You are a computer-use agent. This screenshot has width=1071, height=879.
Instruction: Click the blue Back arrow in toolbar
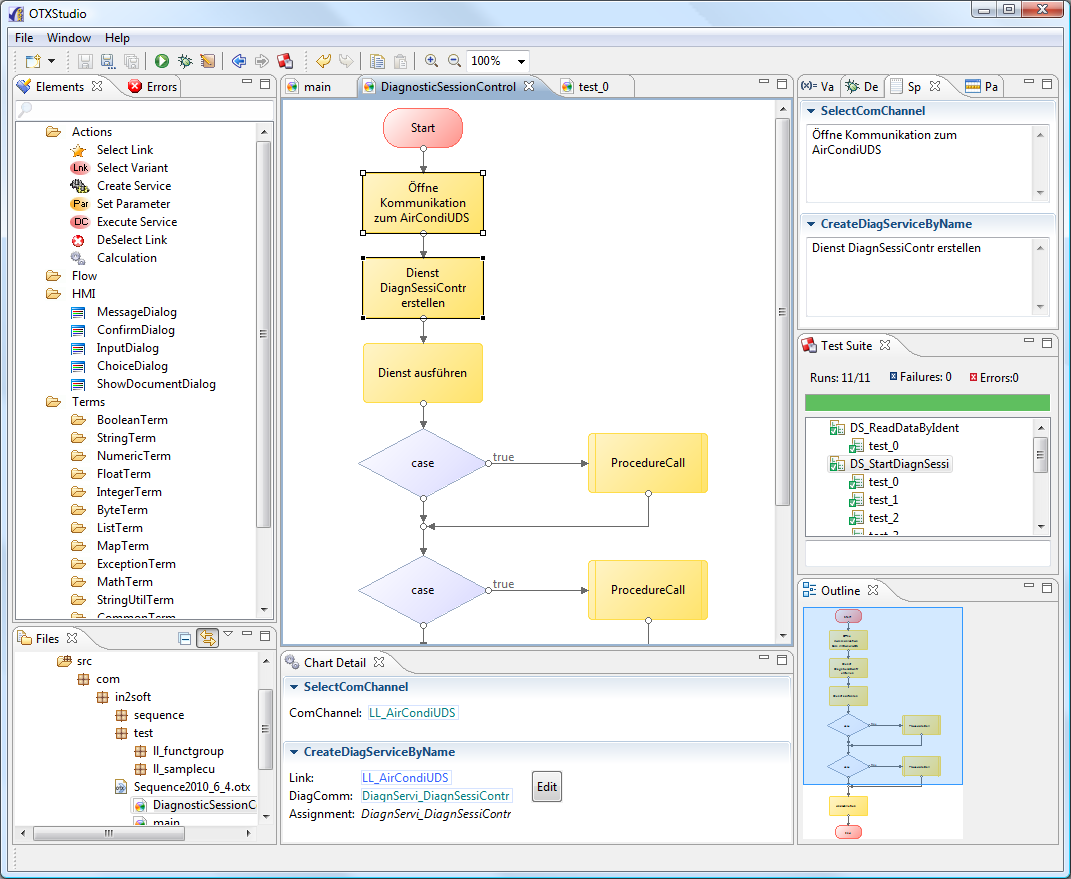(x=238, y=61)
